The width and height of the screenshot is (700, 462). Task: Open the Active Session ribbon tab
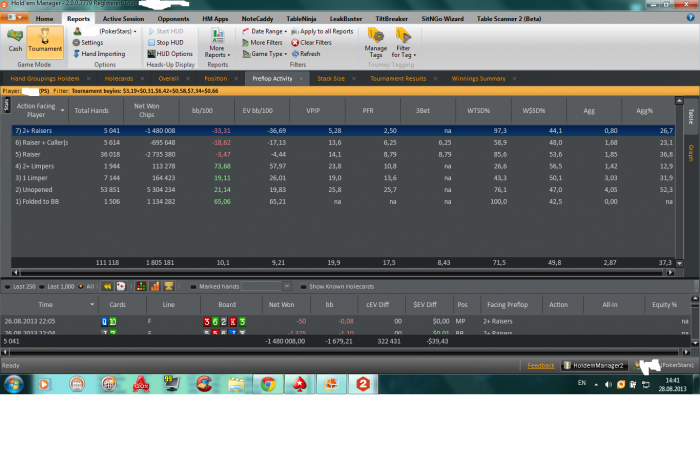point(123,19)
